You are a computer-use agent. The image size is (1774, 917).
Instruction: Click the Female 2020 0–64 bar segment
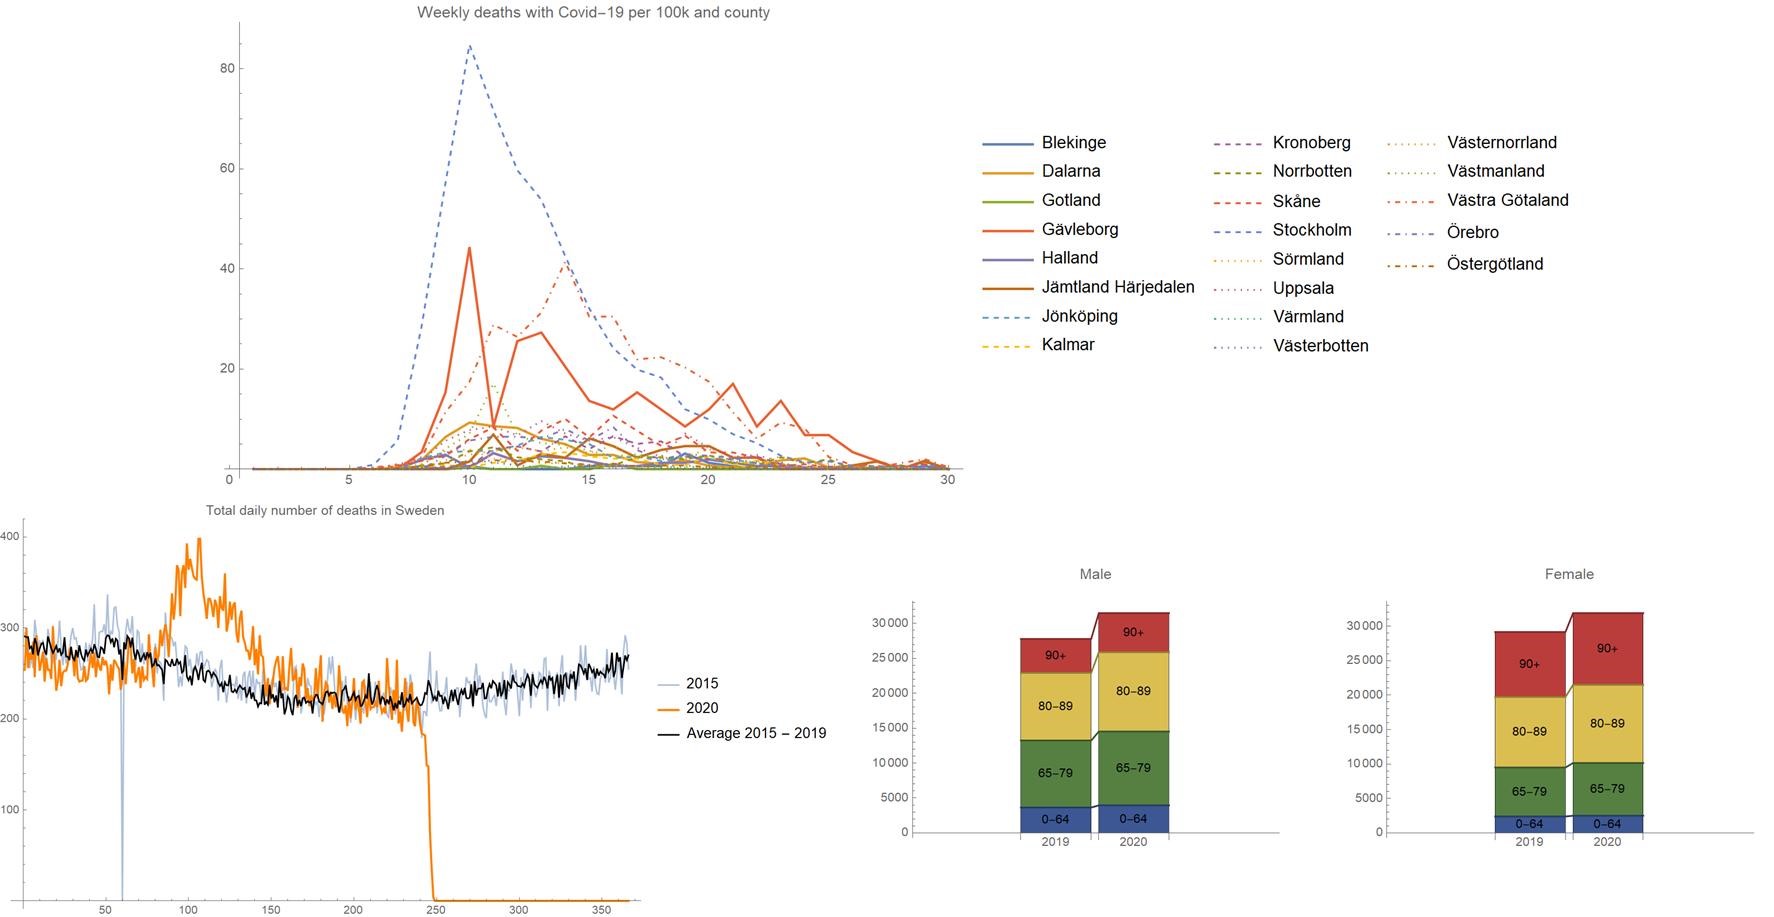[x=1607, y=824]
